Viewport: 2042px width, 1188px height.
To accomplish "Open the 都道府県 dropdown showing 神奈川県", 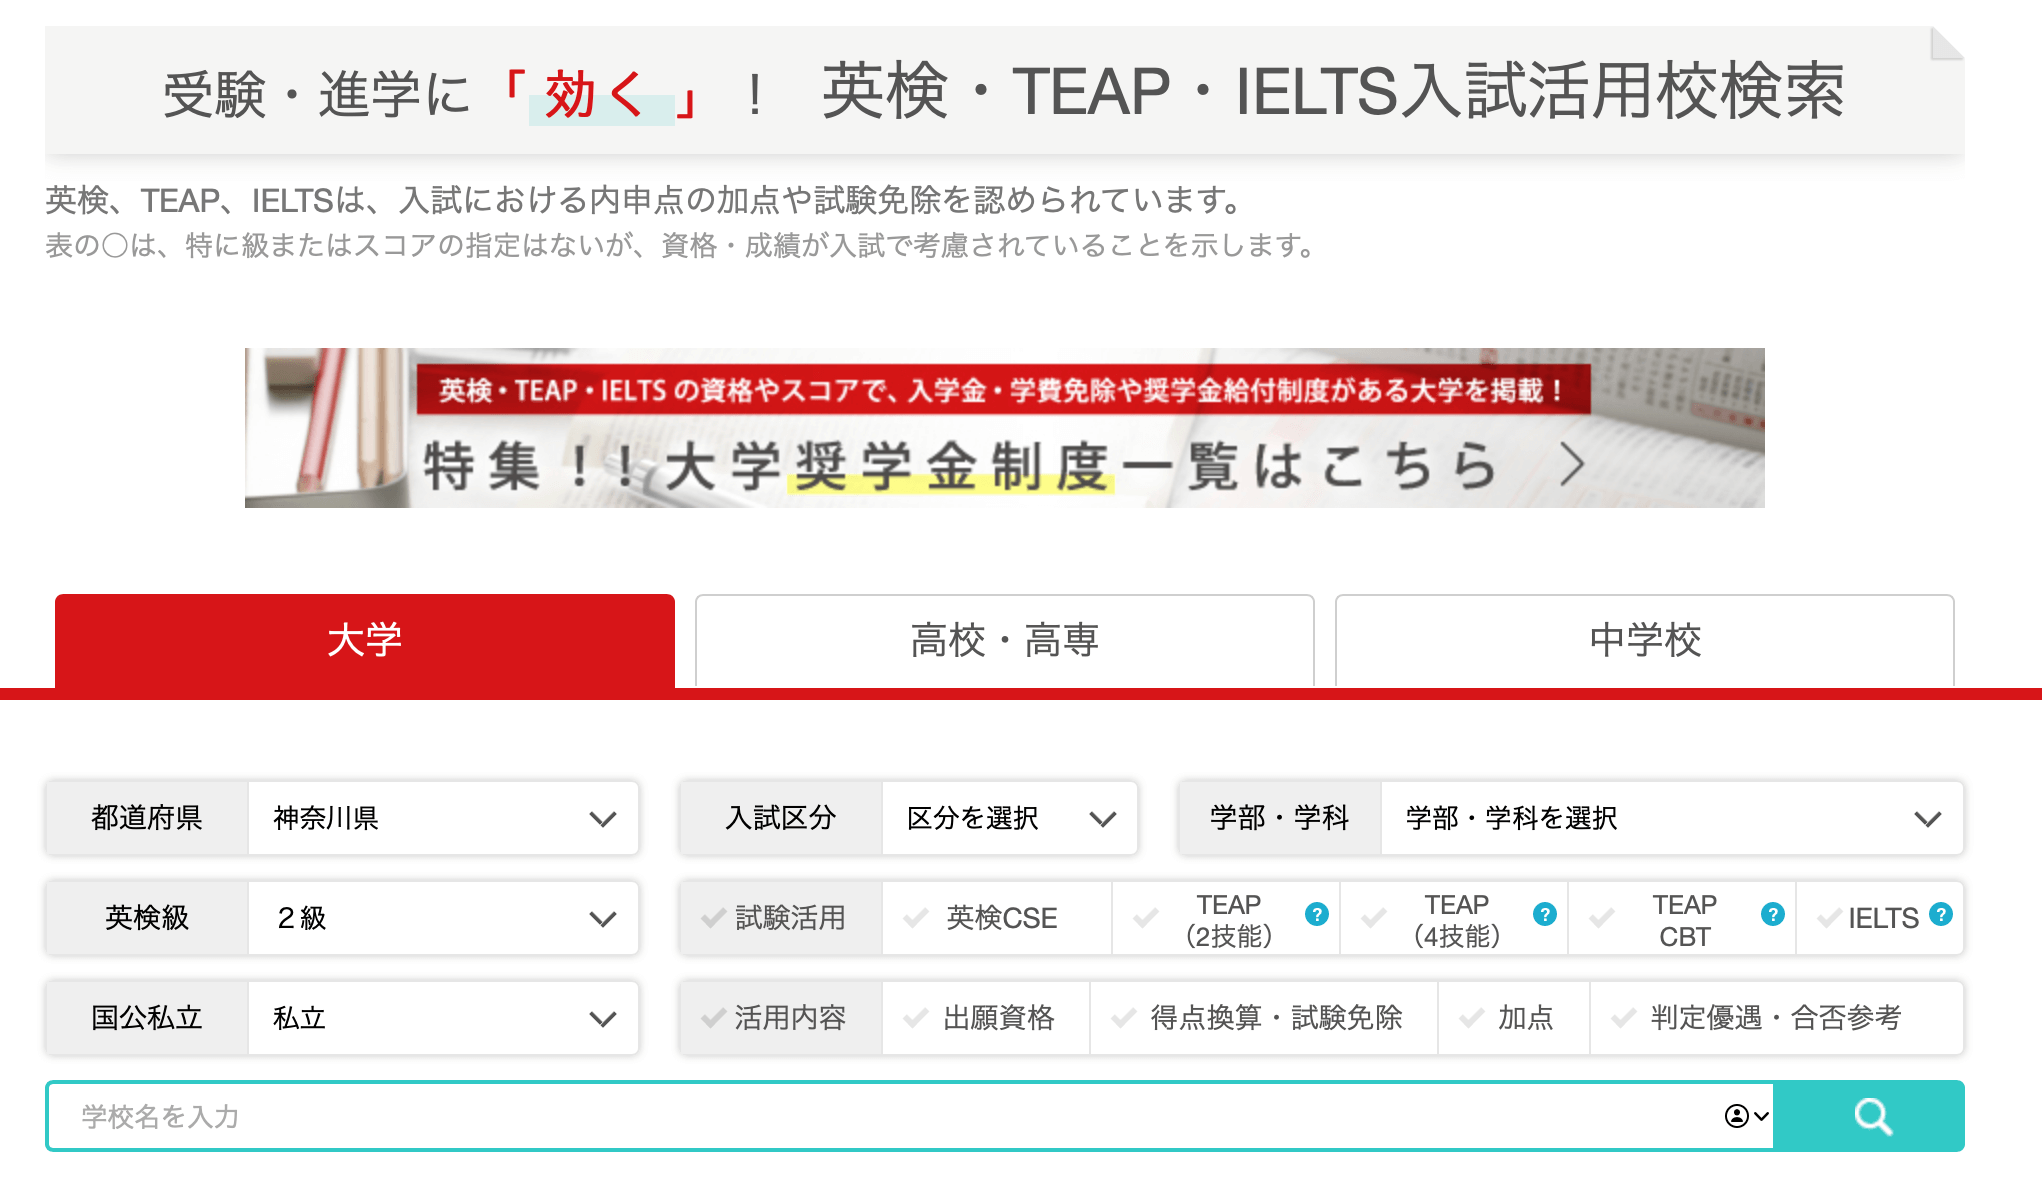I will pyautogui.click(x=442, y=818).
